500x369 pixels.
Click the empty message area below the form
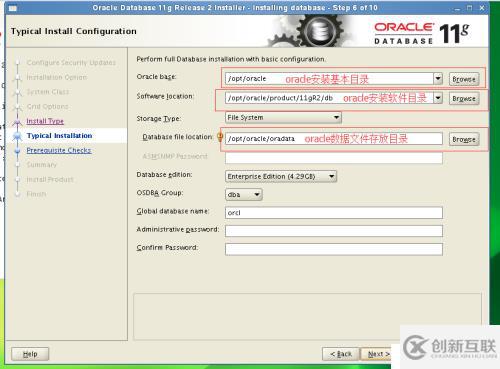click(x=307, y=317)
